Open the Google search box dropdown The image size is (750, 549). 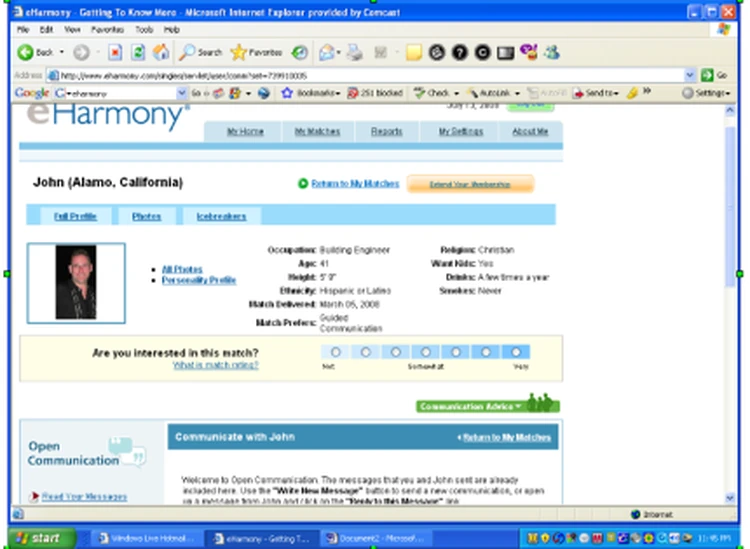click(x=181, y=93)
